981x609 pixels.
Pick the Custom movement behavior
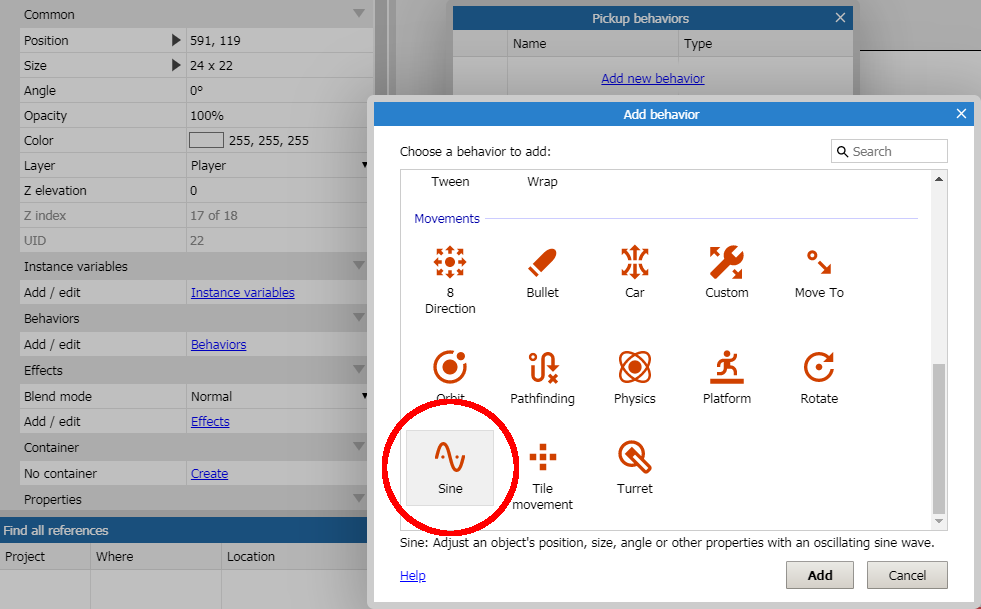726,262
